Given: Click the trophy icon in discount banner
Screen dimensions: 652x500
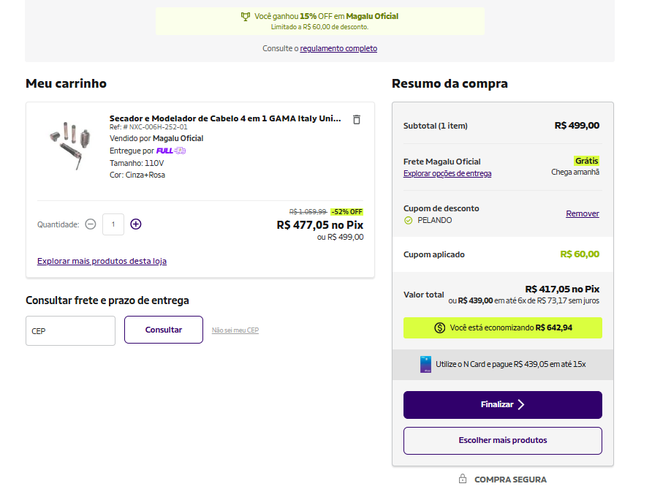Looking at the screenshot, I should pyautogui.click(x=245, y=17).
